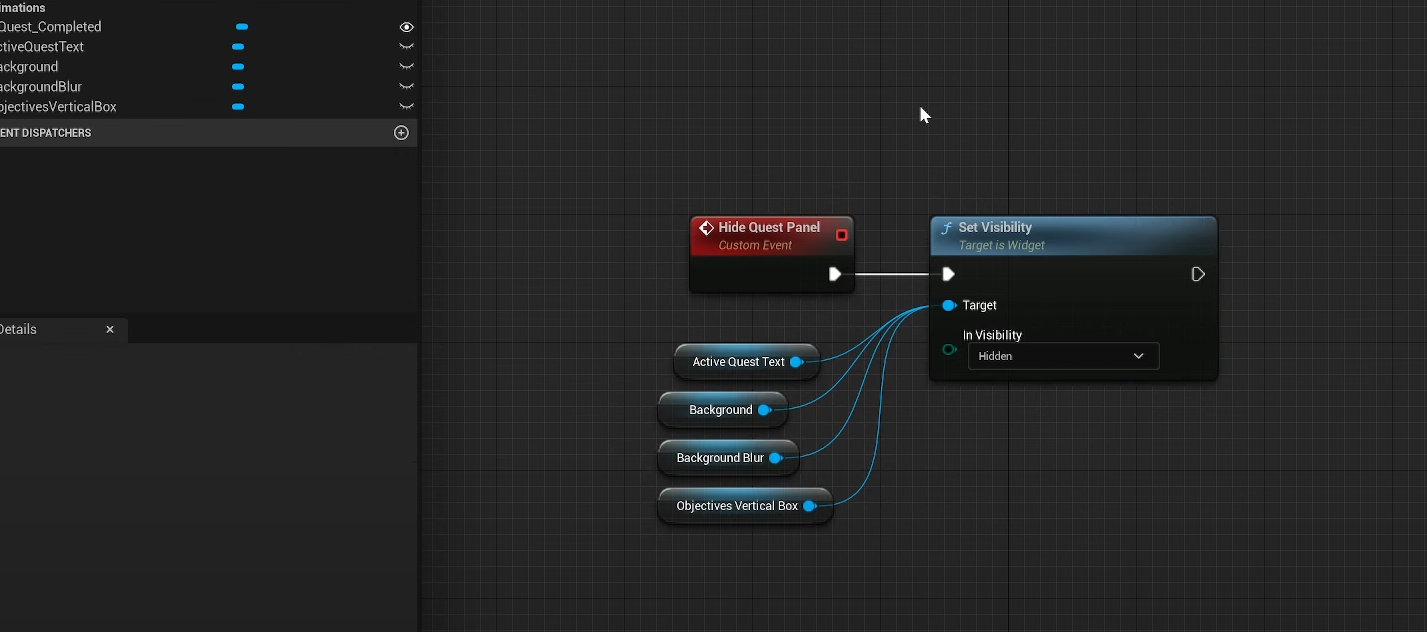Switch to the Details tab
The width and height of the screenshot is (1427, 632).
click(x=20, y=329)
